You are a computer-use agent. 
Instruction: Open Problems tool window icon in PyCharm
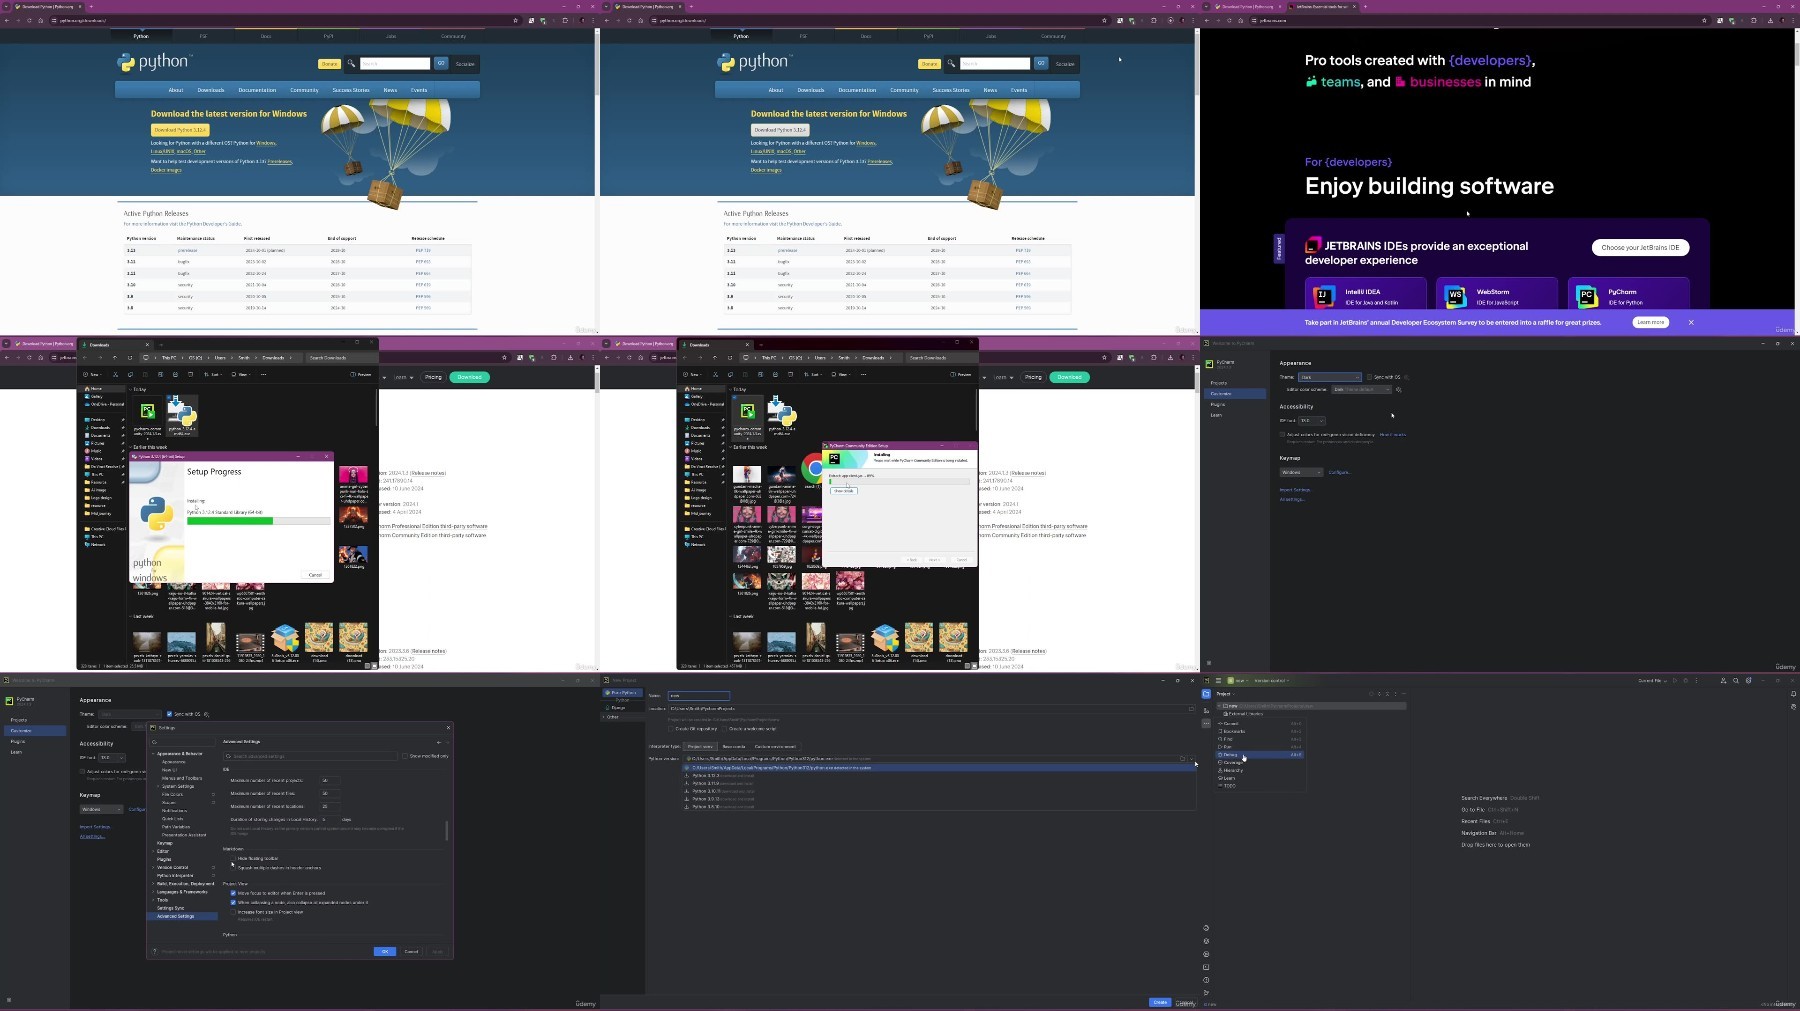(x=1206, y=980)
